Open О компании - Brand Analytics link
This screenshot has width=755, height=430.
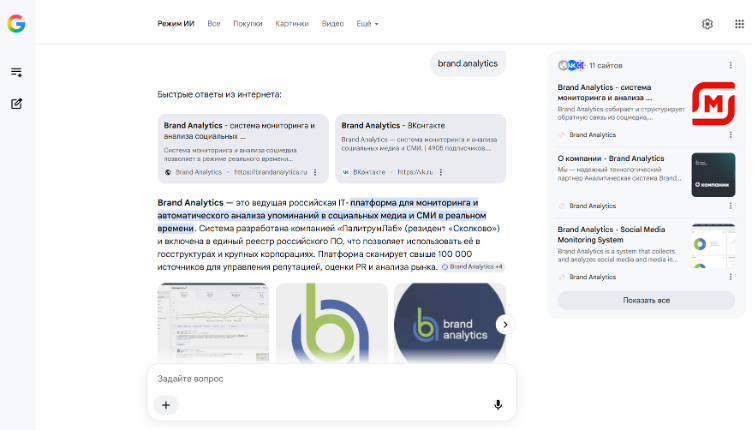point(611,158)
